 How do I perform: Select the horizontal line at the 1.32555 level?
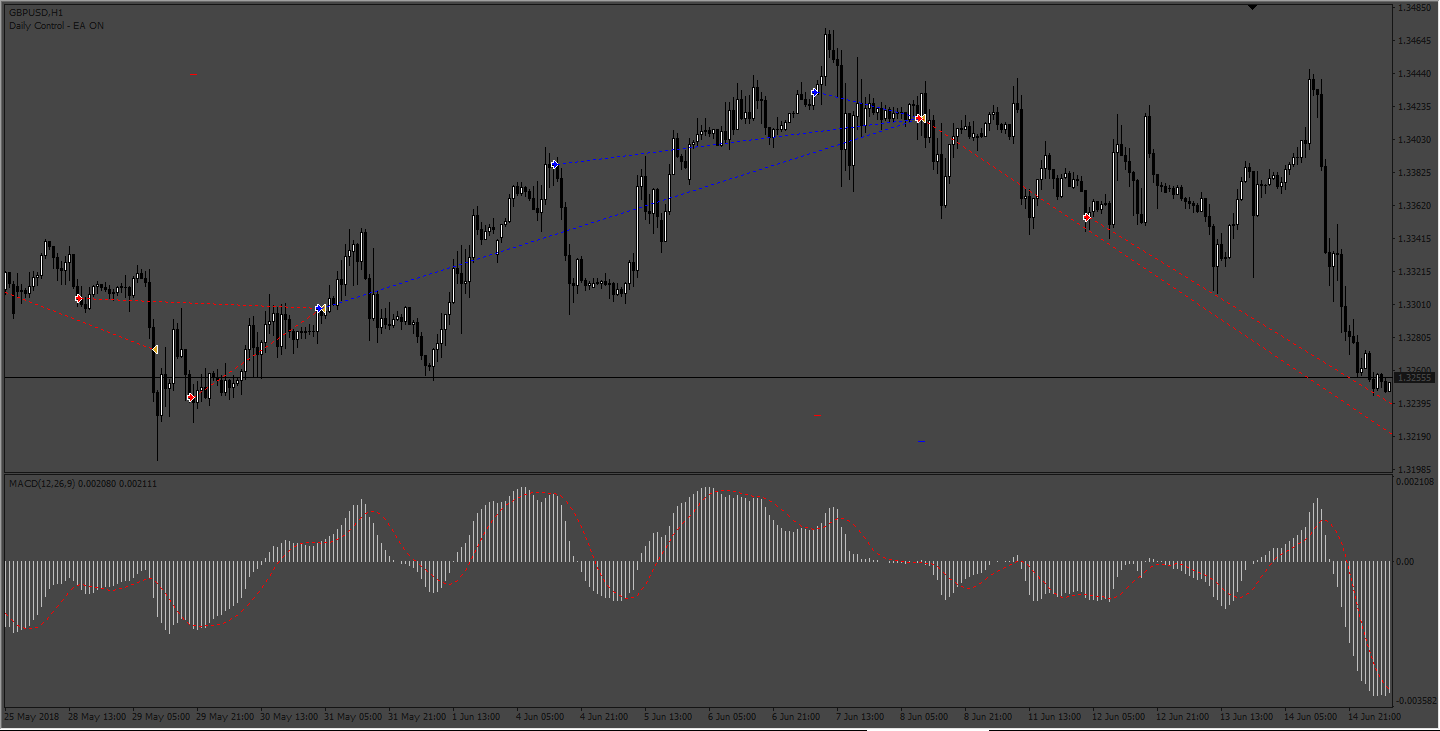tap(697, 377)
